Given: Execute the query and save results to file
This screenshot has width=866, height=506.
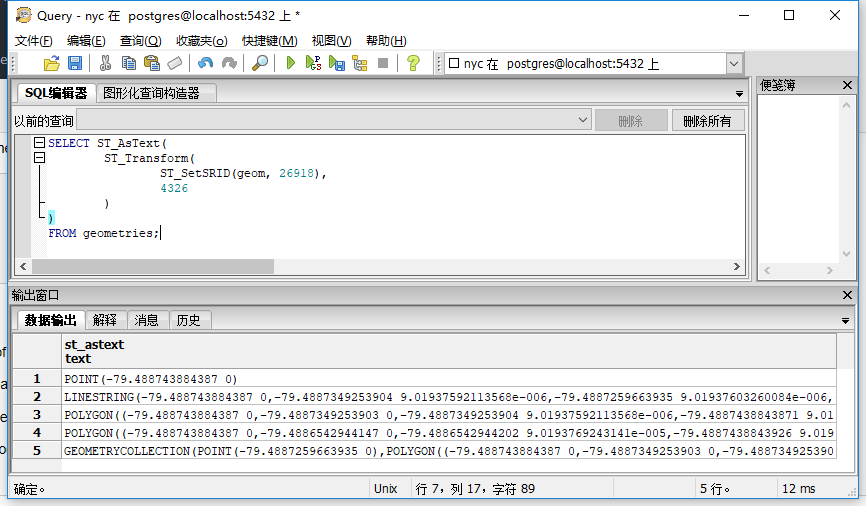Looking at the screenshot, I should 336,64.
